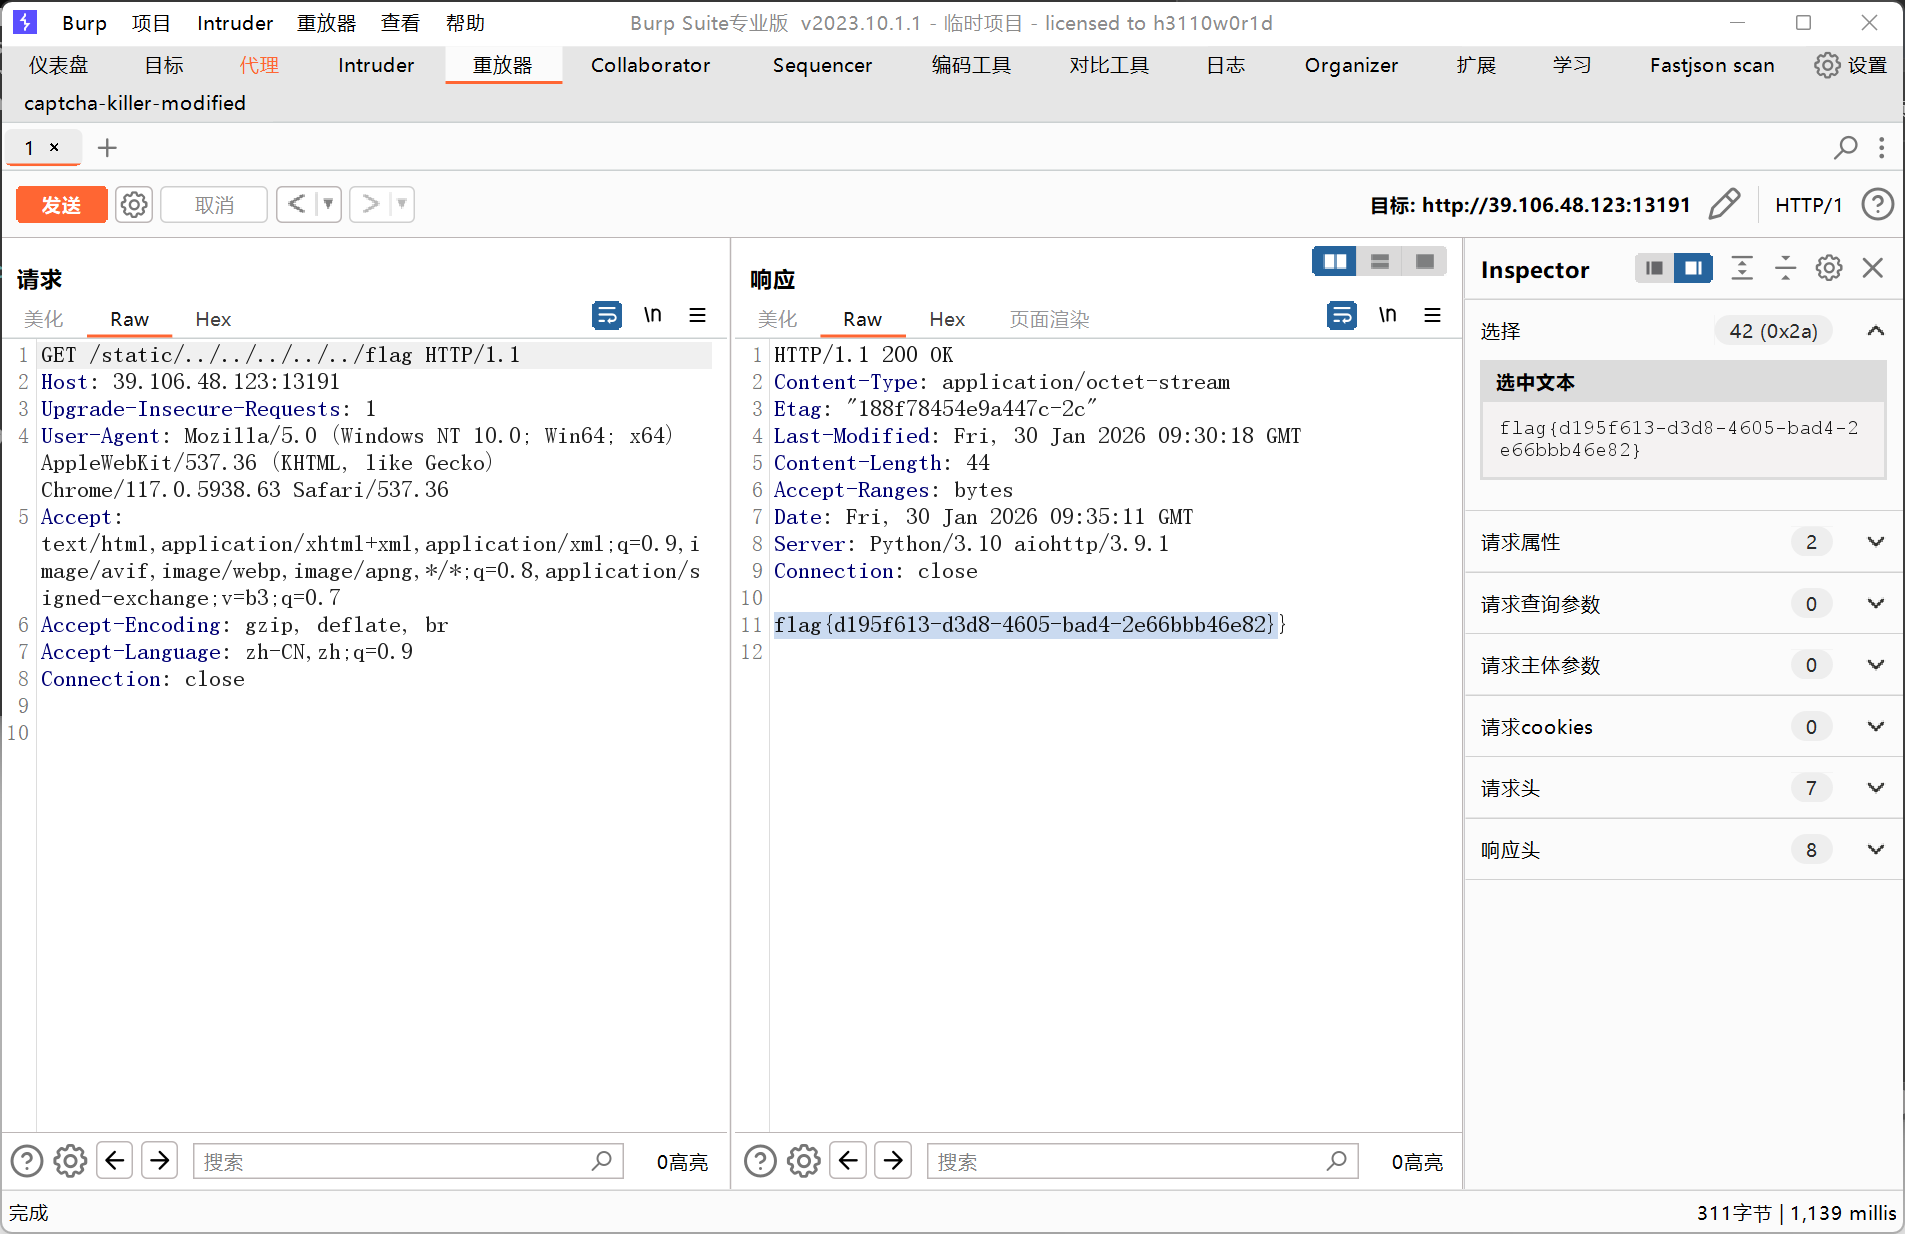Viewport: 1905px width, 1234px height.
Task: Toggle word wrap in response pane
Action: pyautogui.click(x=1342, y=315)
